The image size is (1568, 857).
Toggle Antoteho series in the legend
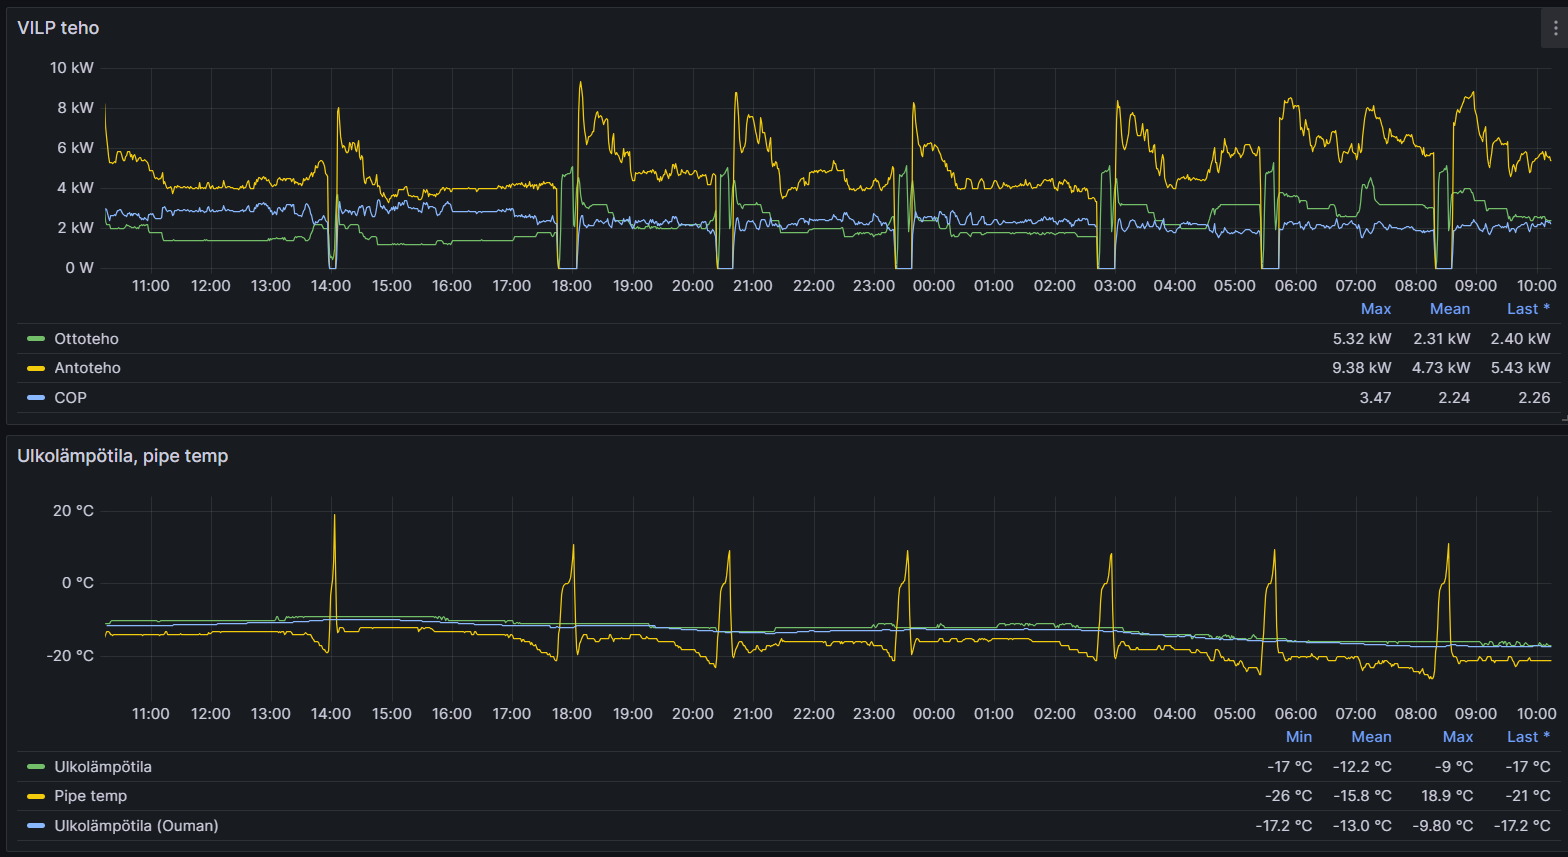[87, 368]
